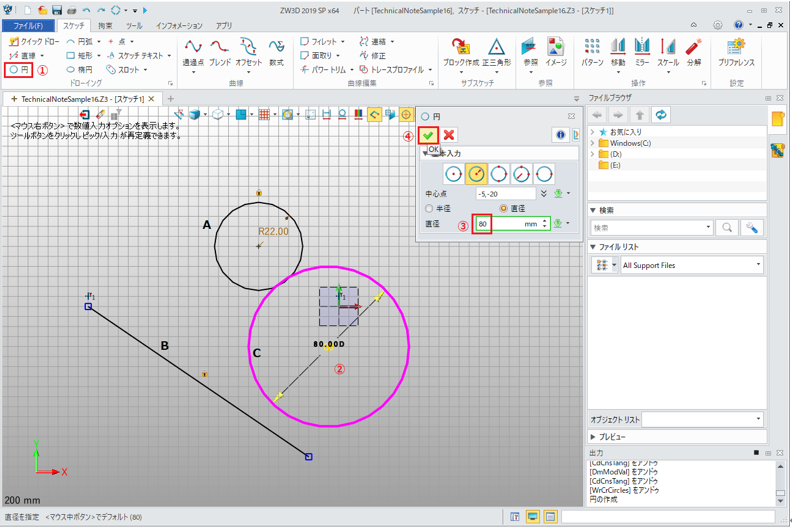Open the イメージ image insert tool

(x=556, y=53)
